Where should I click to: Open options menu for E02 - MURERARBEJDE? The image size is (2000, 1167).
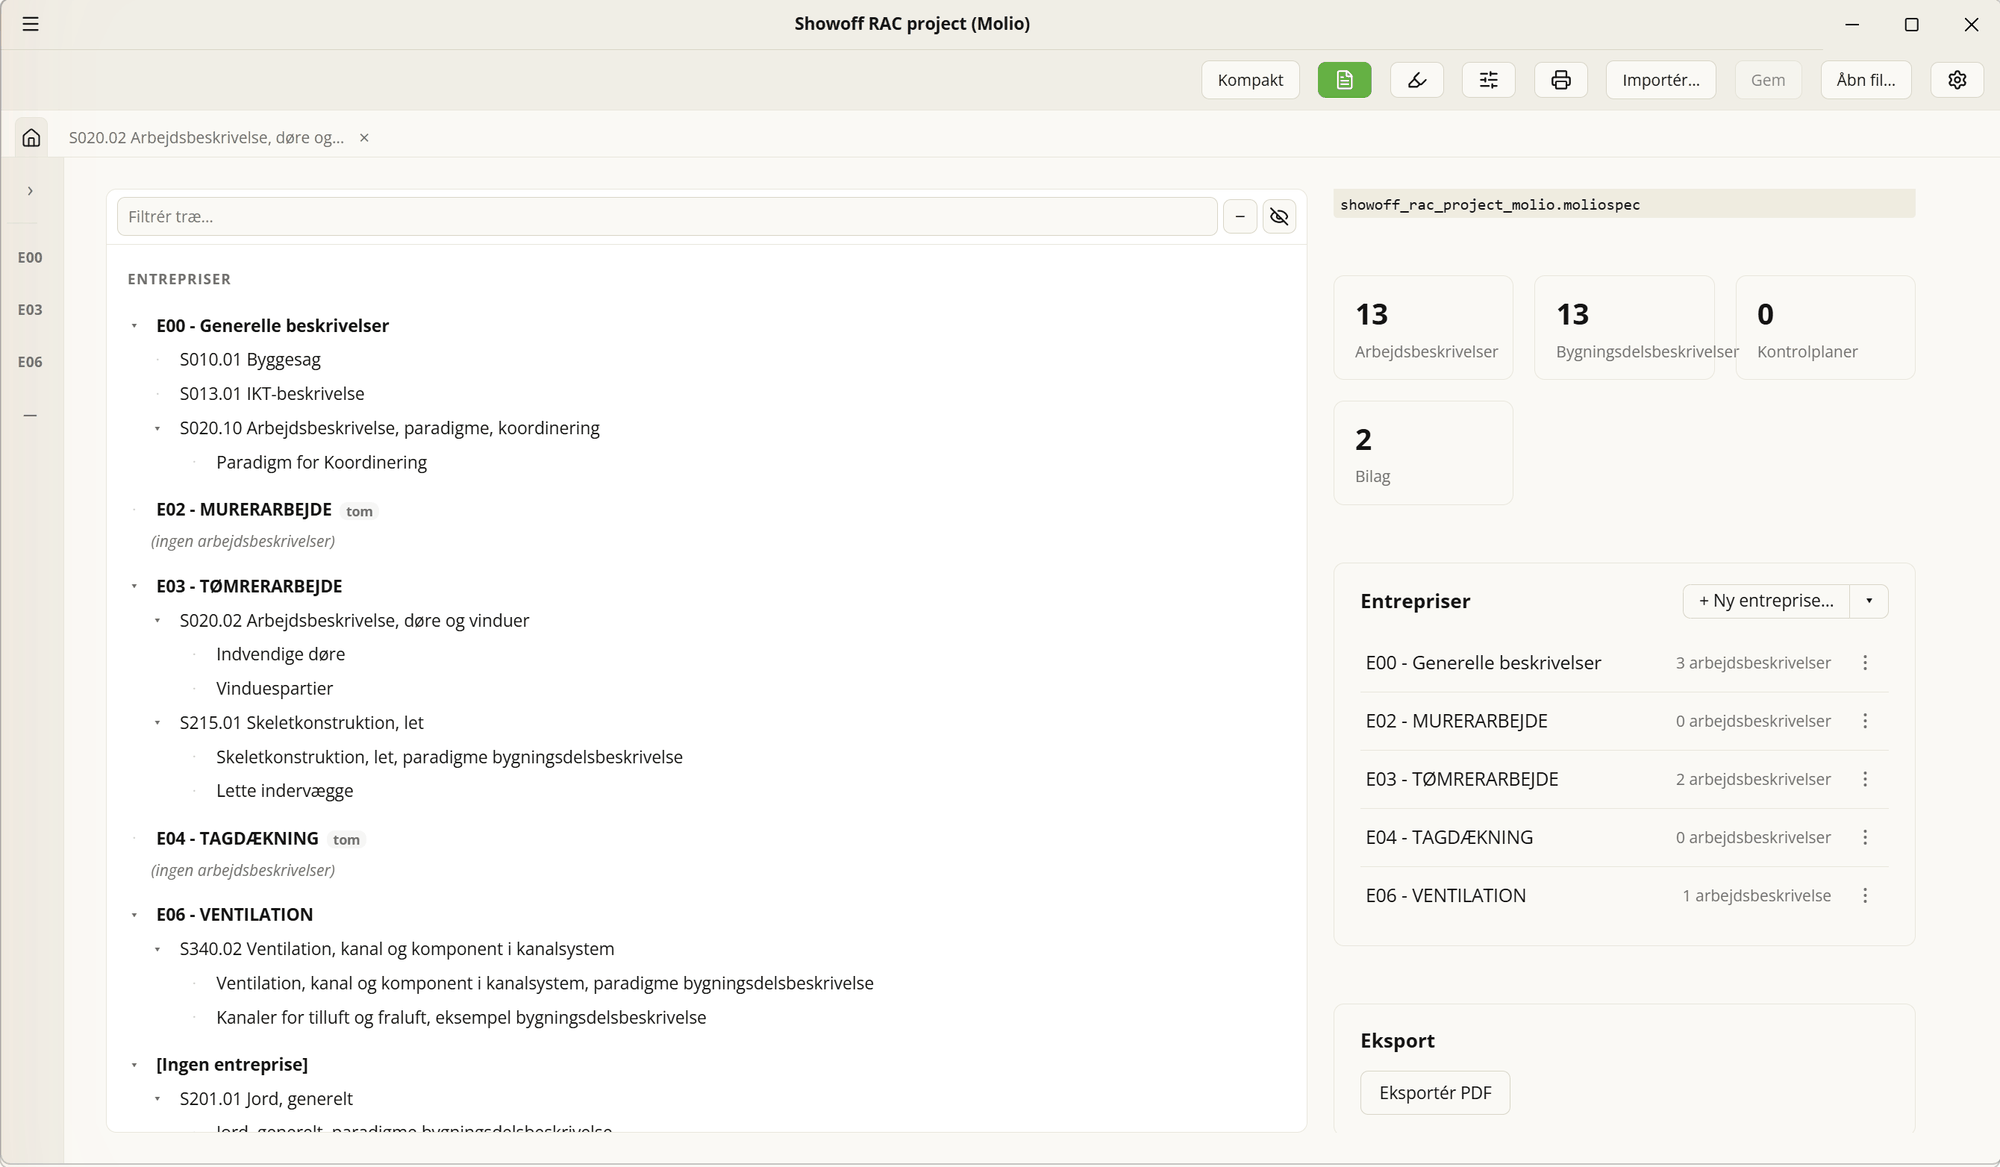click(x=1865, y=721)
